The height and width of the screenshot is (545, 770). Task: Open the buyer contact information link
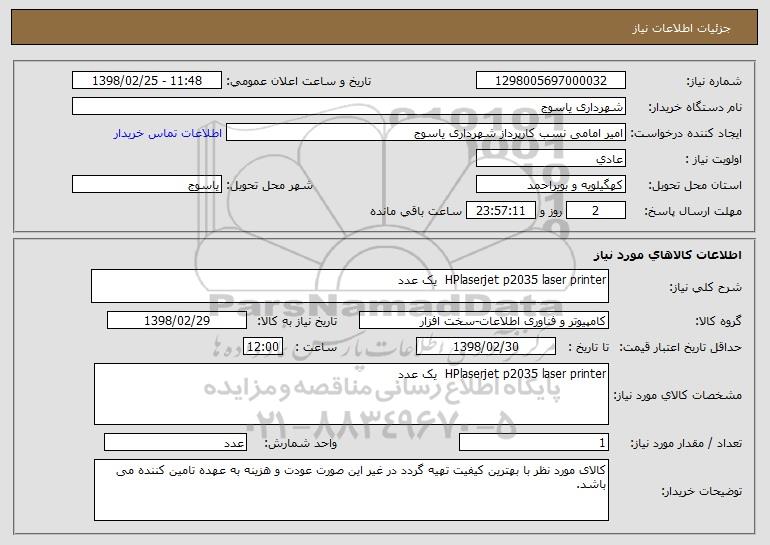(x=168, y=134)
